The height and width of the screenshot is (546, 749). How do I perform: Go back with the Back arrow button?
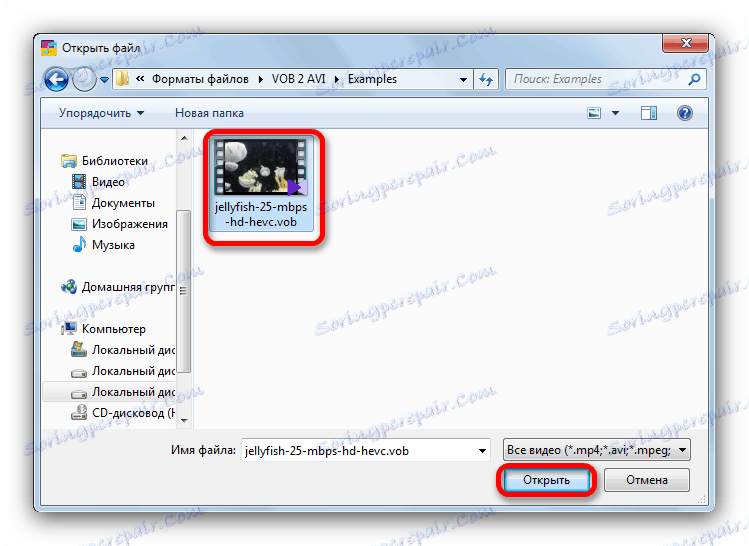(56, 79)
